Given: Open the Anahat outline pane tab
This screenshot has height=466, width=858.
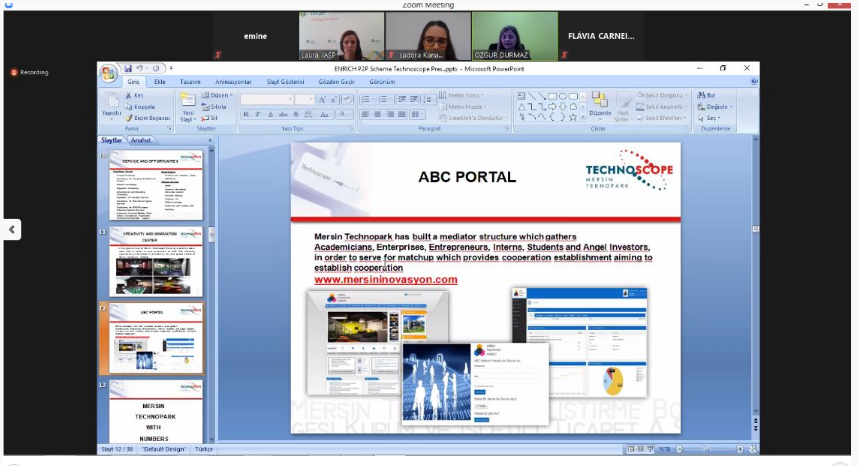Looking at the screenshot, I should pyautogui.click(x=141, y=140).
